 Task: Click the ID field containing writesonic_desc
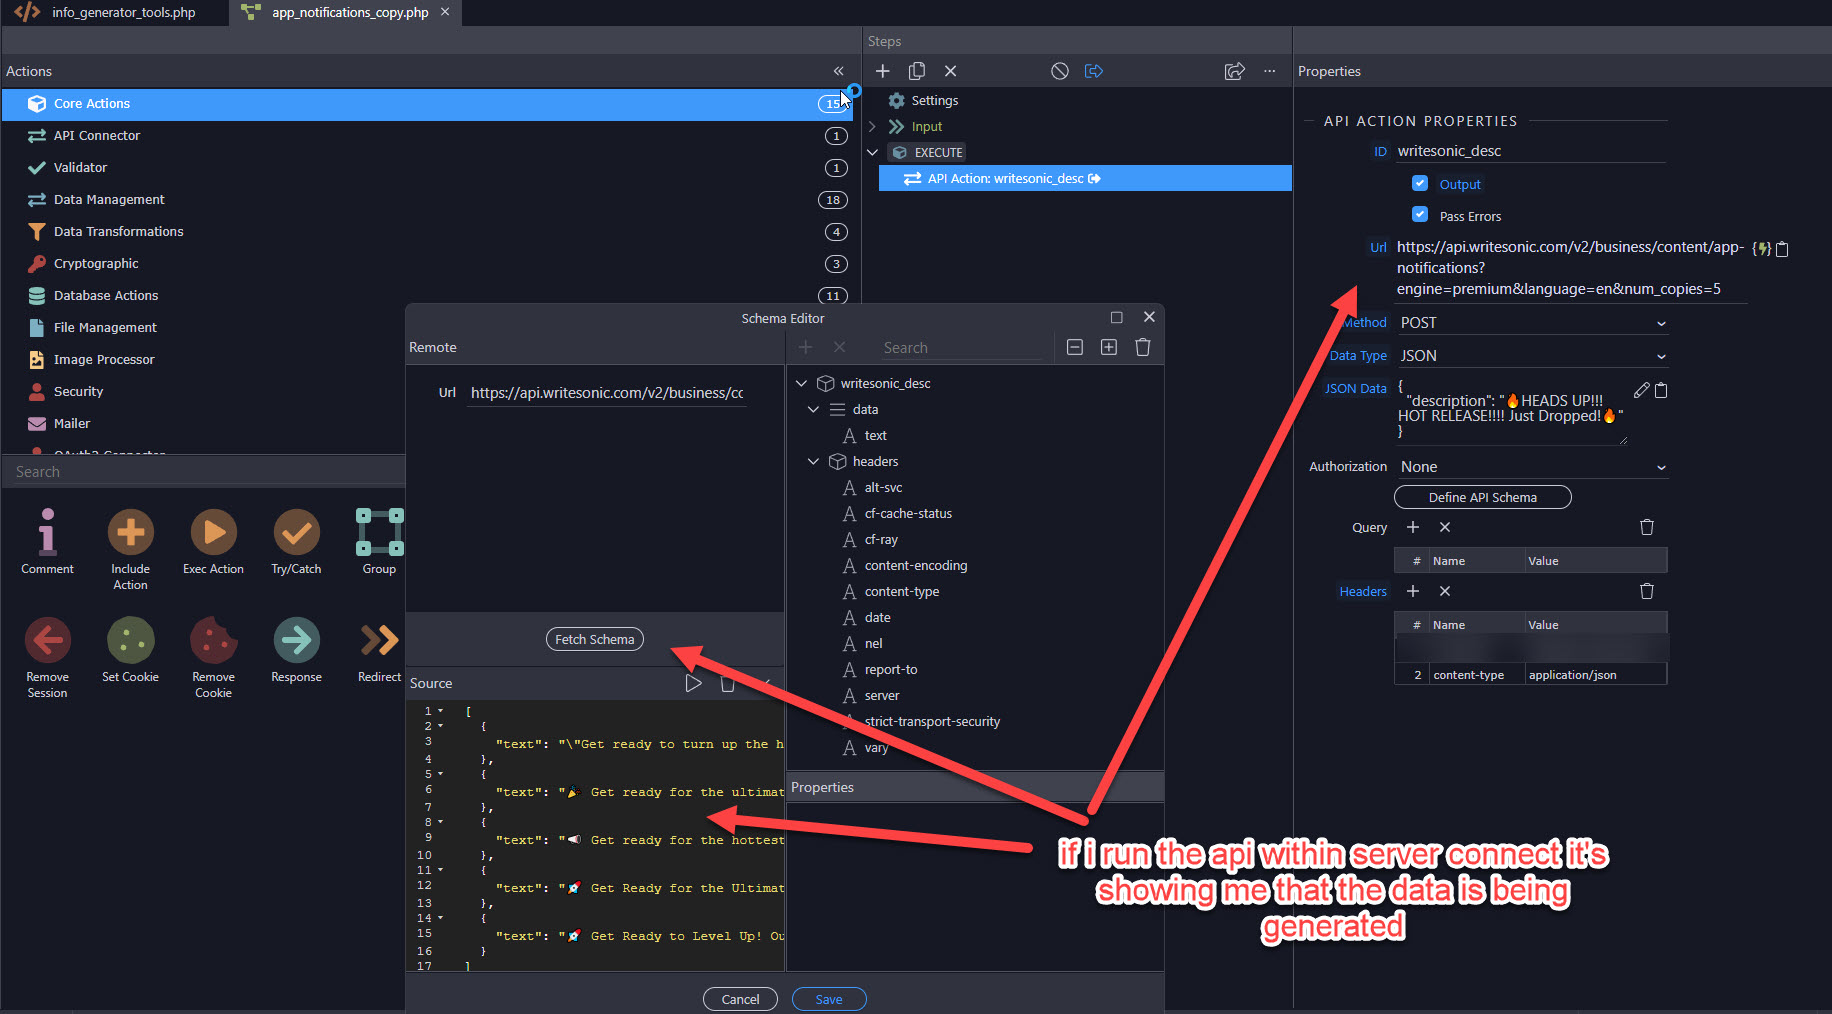tap(1530, 151)
